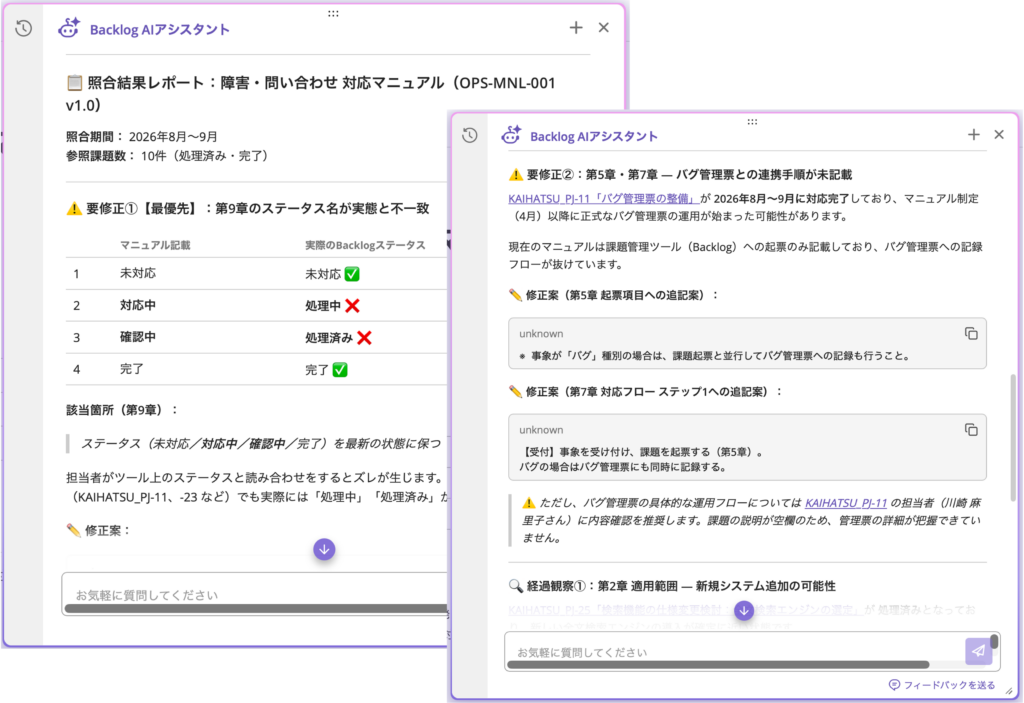Click the 修正案 label in the back window
This screenshot has width=1024, height=703.
coord(99,531)
